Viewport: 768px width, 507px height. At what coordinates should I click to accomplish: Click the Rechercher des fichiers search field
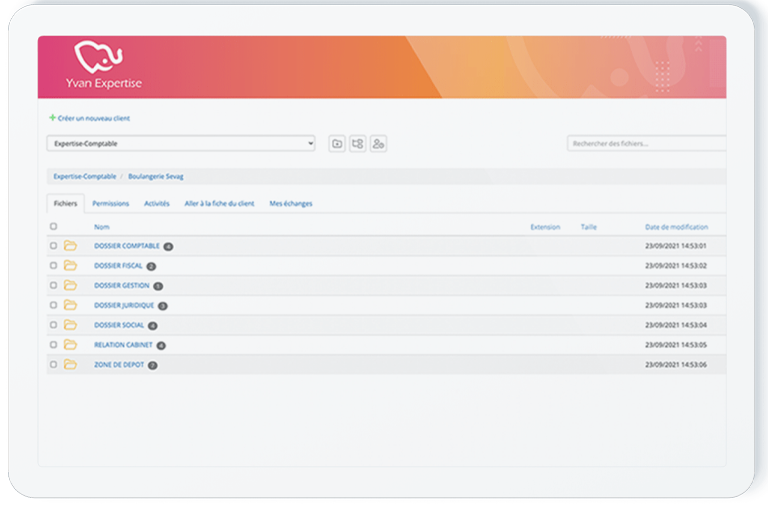pos(647,144)
